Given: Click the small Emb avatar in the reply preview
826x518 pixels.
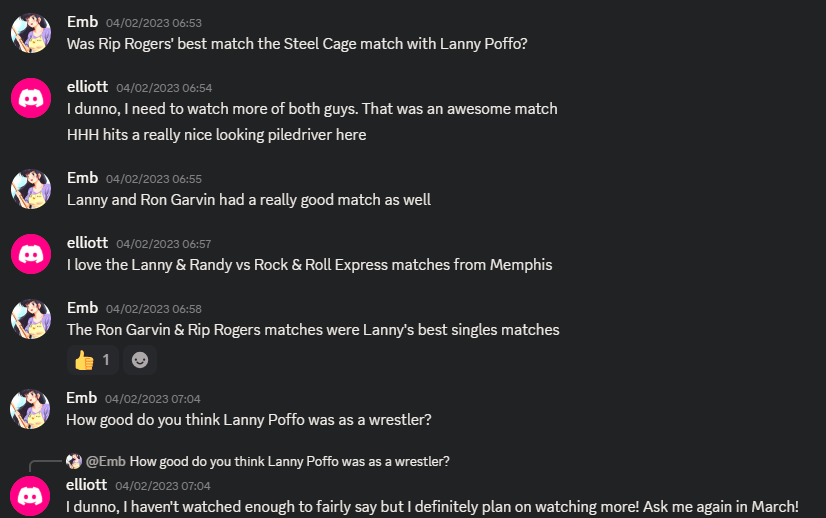Looking at the screenshot, I should click(x=74, y=461).
